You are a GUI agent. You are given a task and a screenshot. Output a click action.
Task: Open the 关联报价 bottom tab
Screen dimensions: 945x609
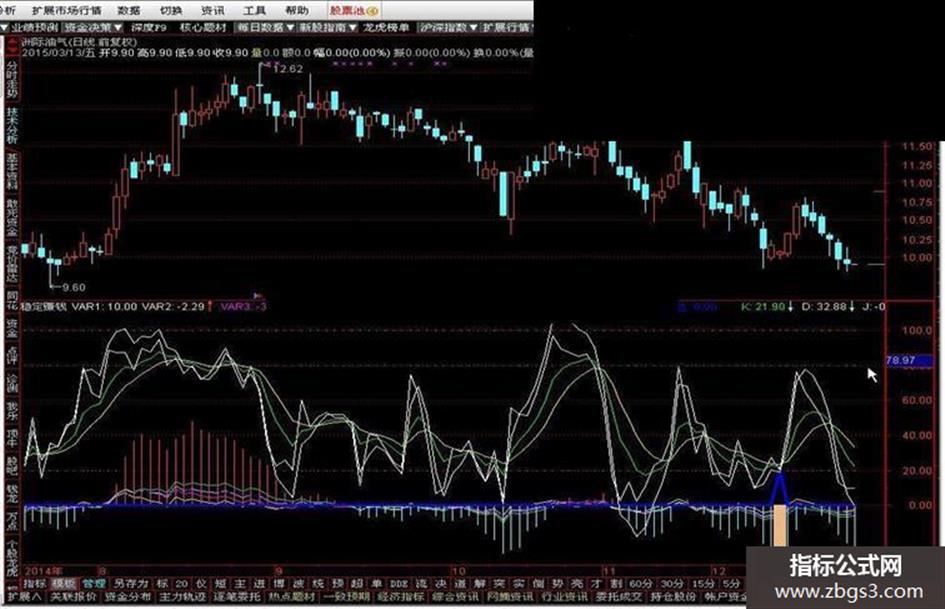point(73,596)
